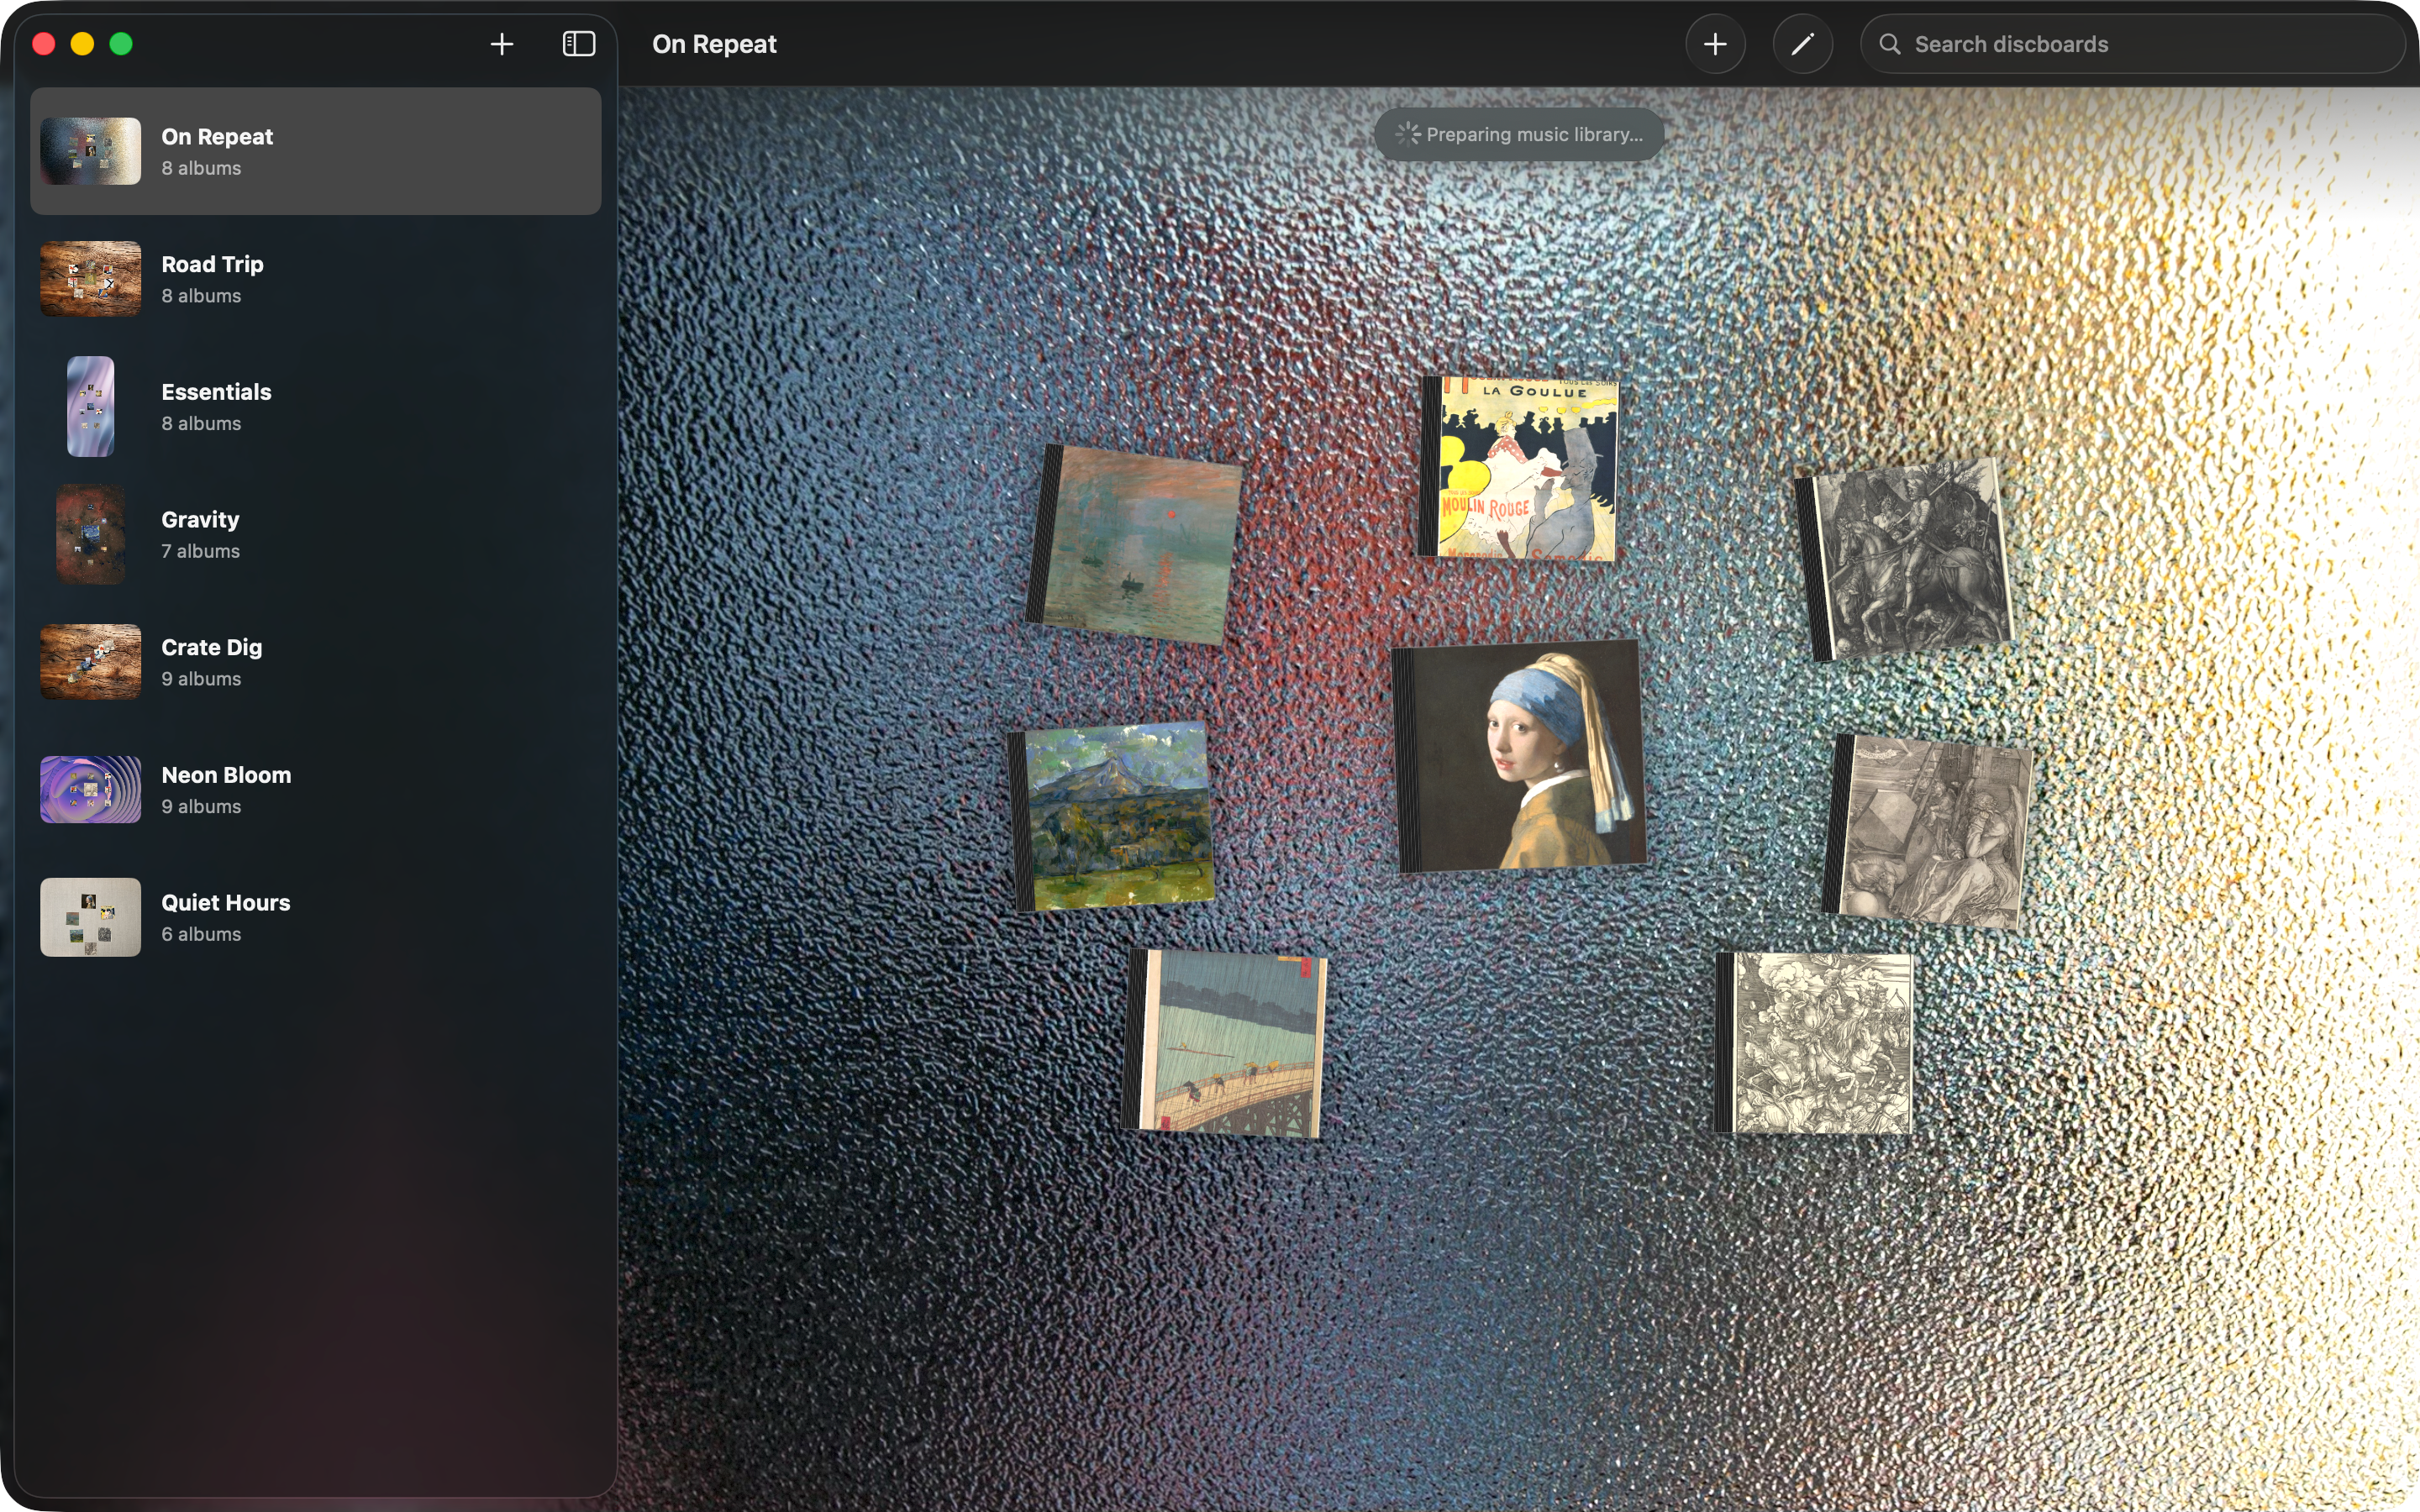Screen dimensions: 2420x1512
Task: Click '8 albums' under Road Trip
Action: pos(201,296)
